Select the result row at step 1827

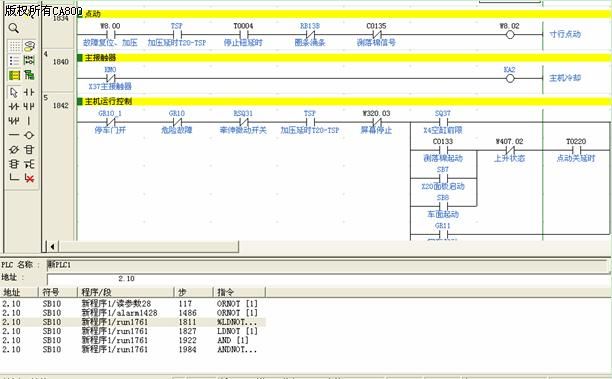pos(133,331)
